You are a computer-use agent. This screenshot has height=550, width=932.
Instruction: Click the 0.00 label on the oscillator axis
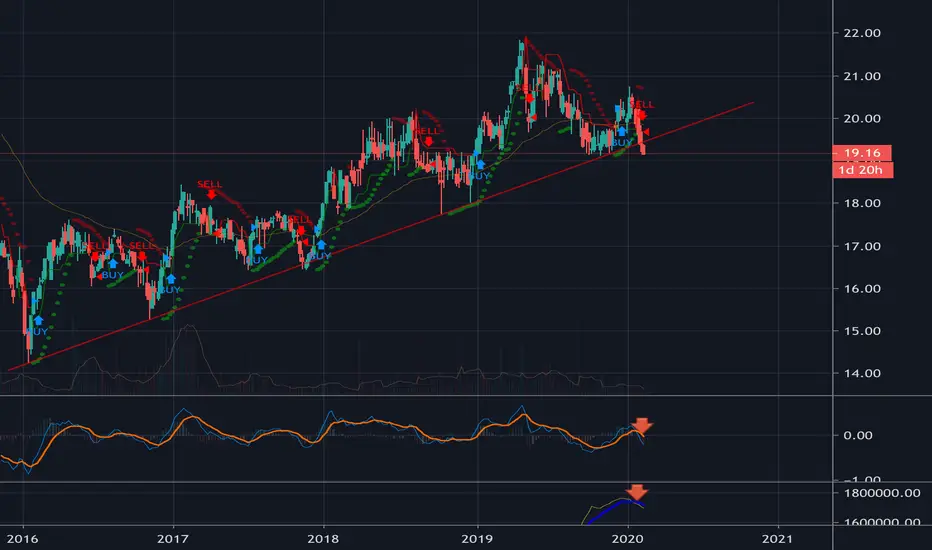click(x=858, y=435)
